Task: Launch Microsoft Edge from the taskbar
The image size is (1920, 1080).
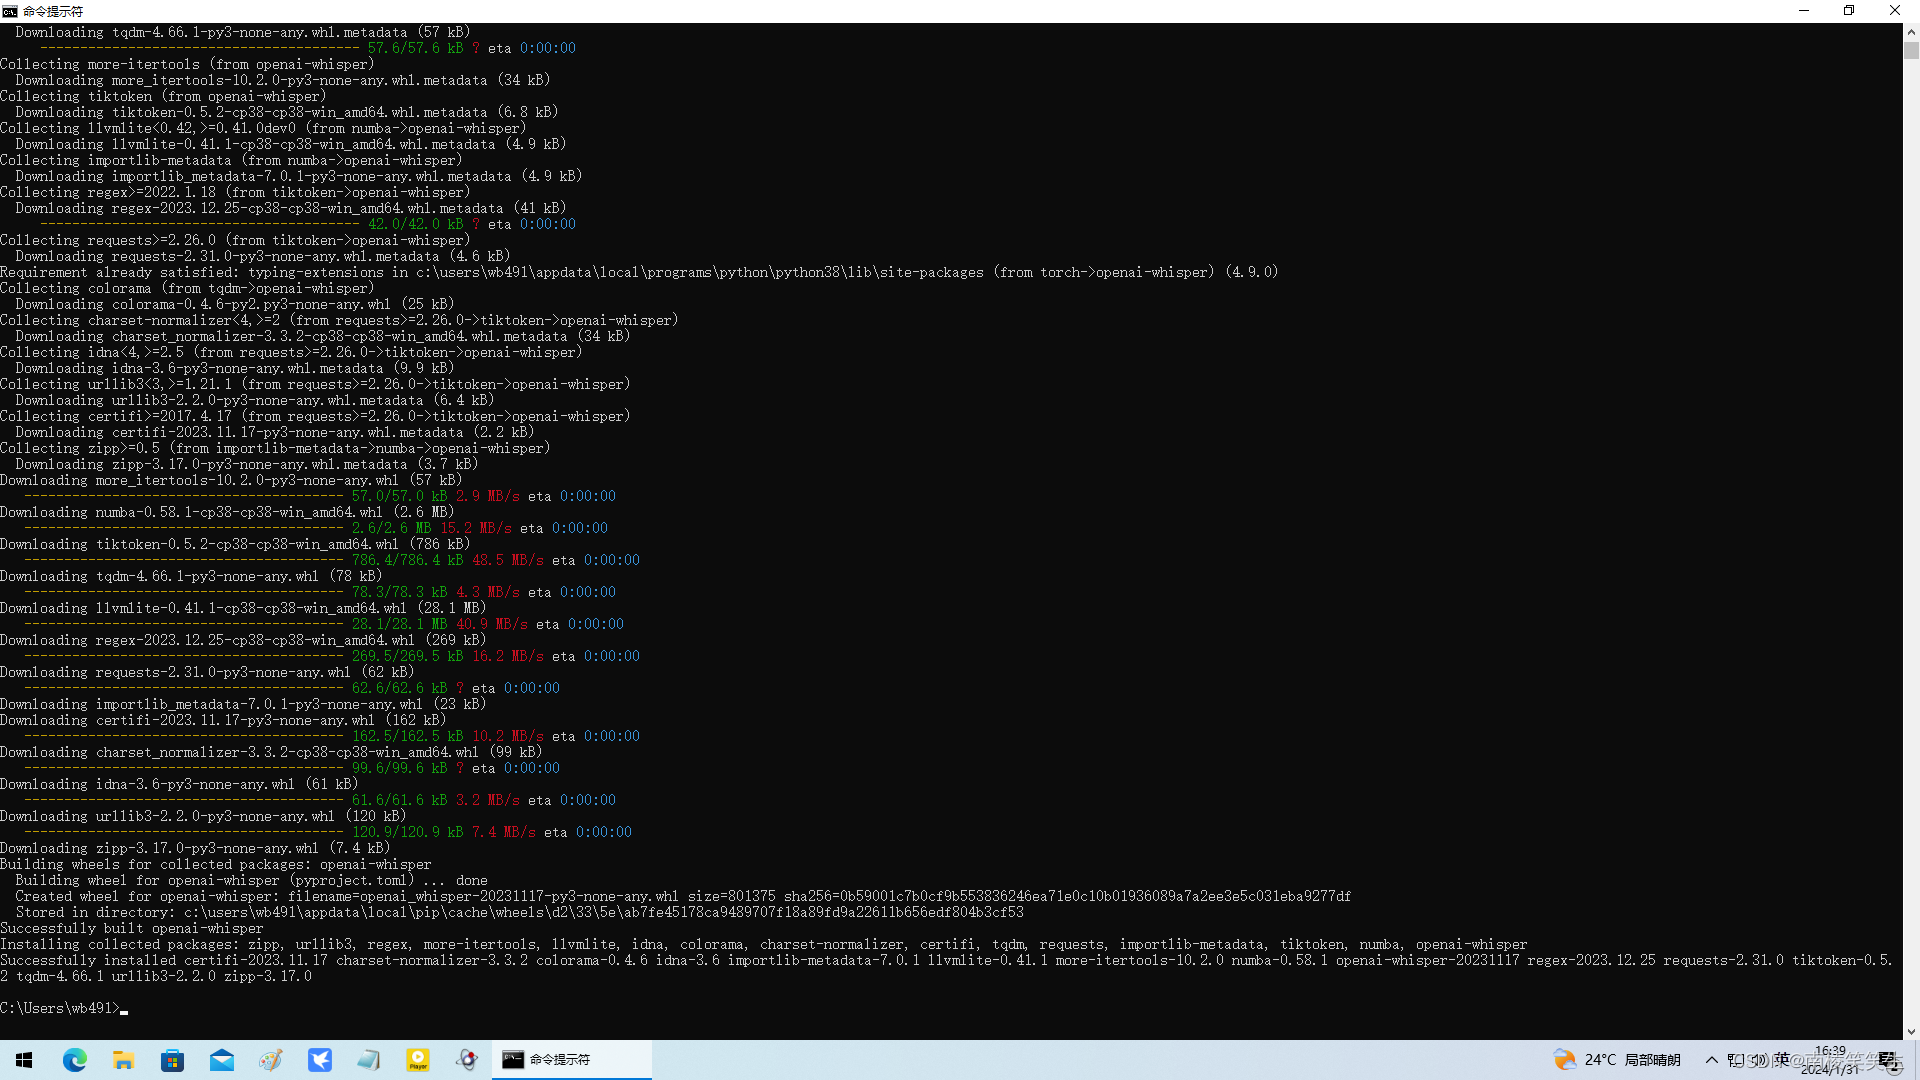Action: [75, 1060]
